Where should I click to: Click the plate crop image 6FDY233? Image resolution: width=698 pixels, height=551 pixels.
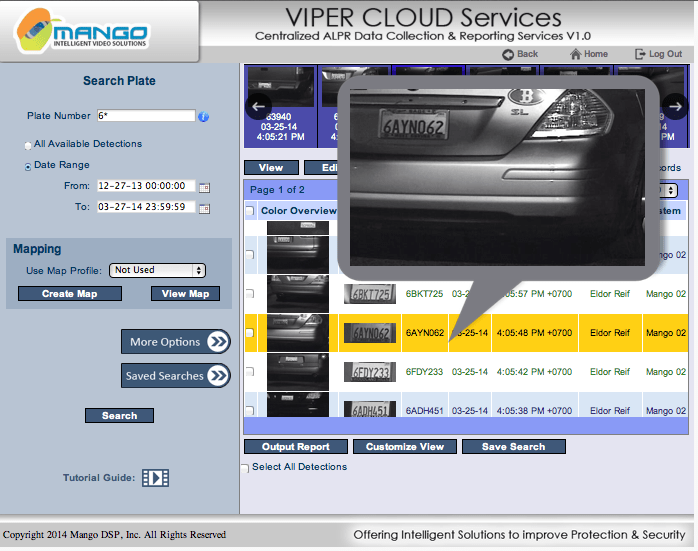click(370, 372)
